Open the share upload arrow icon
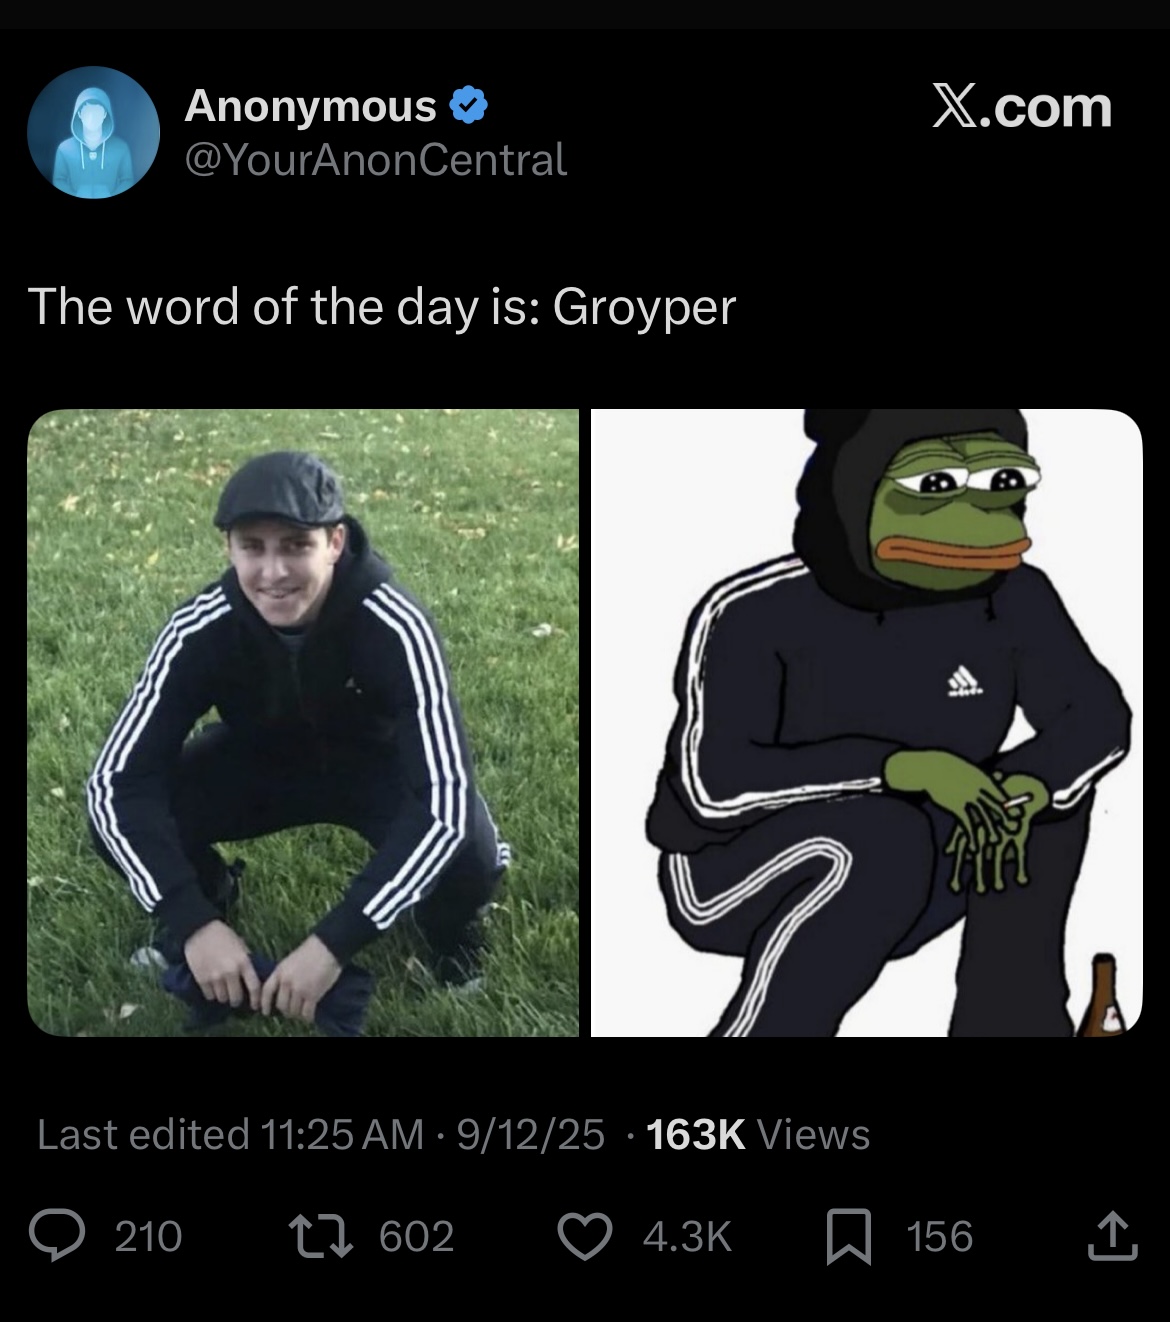 (x=1111, y=1236)
